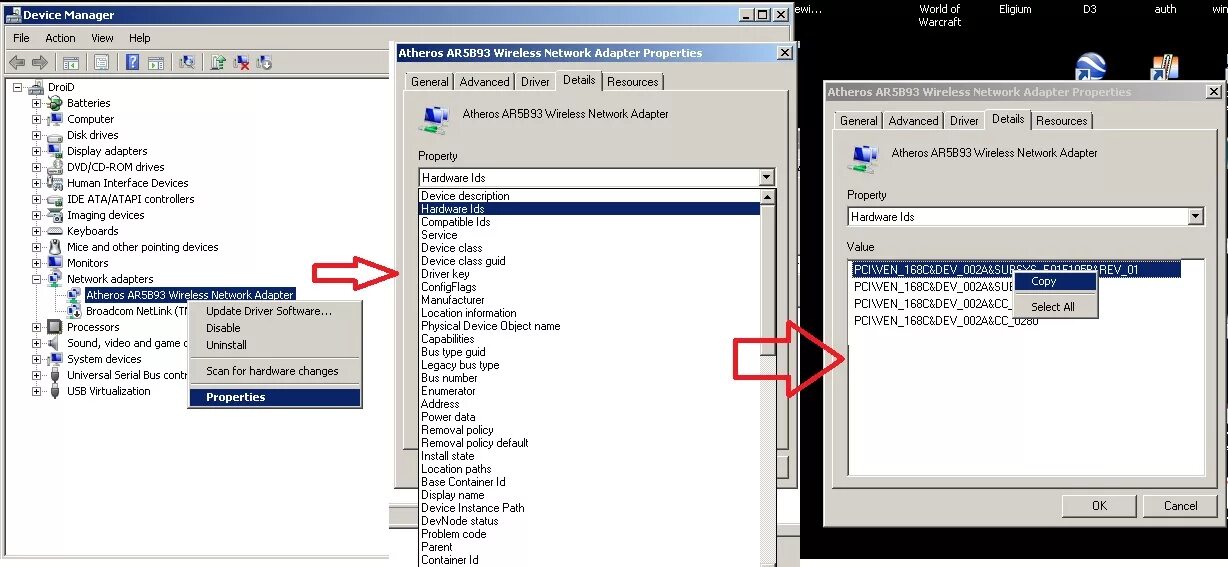Expand the IDE ATA/ATAPI controllers node
This screenshot has width=1228, height=567.
coord(37,199)
